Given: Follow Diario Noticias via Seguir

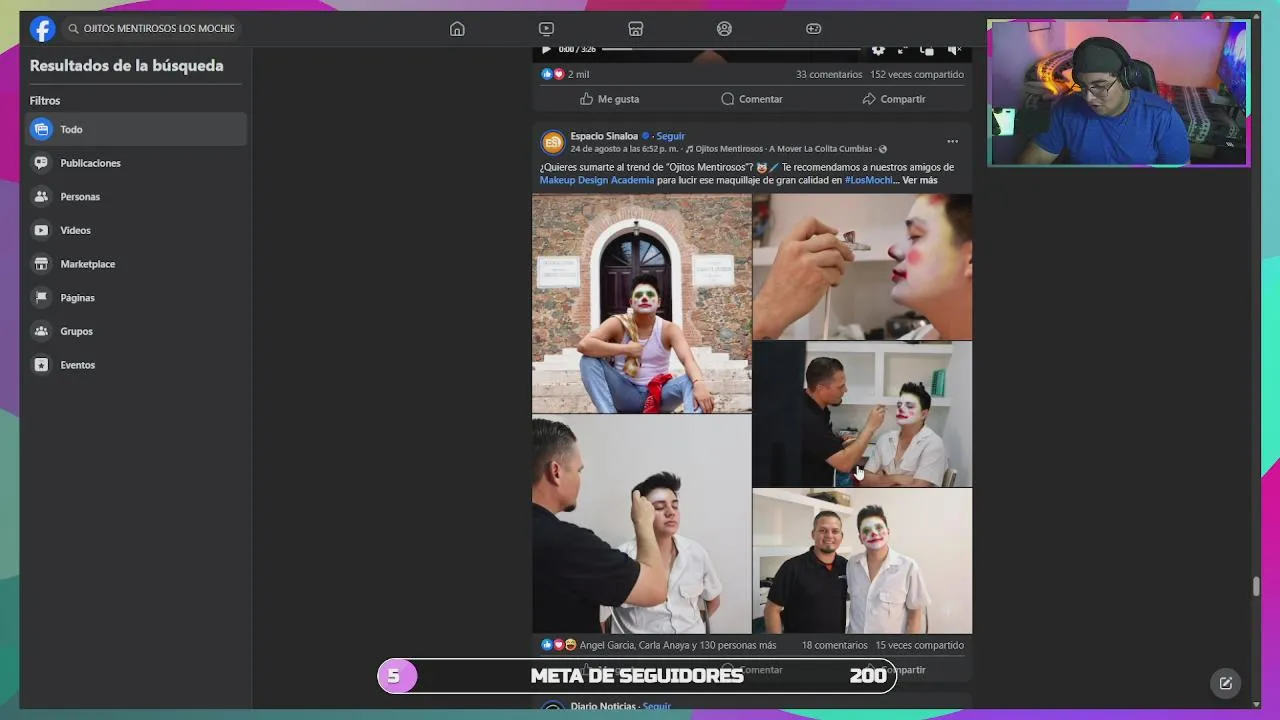Looking at the screenshot, I should (x=656, y=706).
